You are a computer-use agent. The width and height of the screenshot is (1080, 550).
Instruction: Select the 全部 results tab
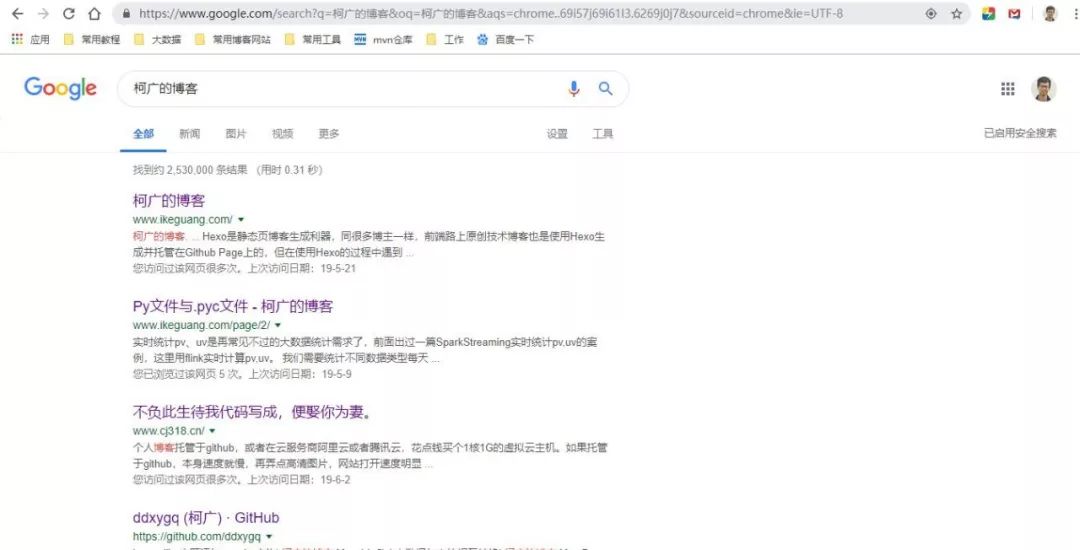(x=143, y=134)
